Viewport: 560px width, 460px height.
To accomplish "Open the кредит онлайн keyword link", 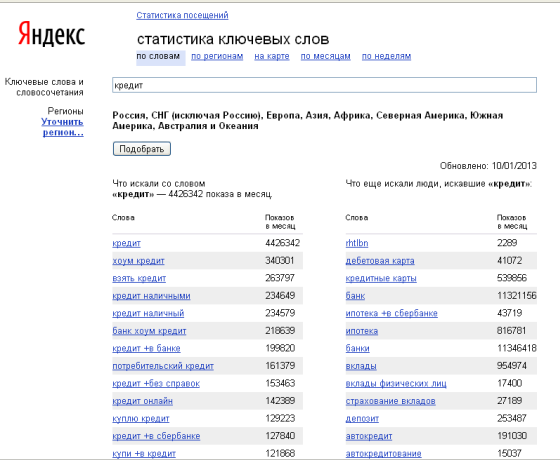I will pyautogui.click(x=142, y=401).
